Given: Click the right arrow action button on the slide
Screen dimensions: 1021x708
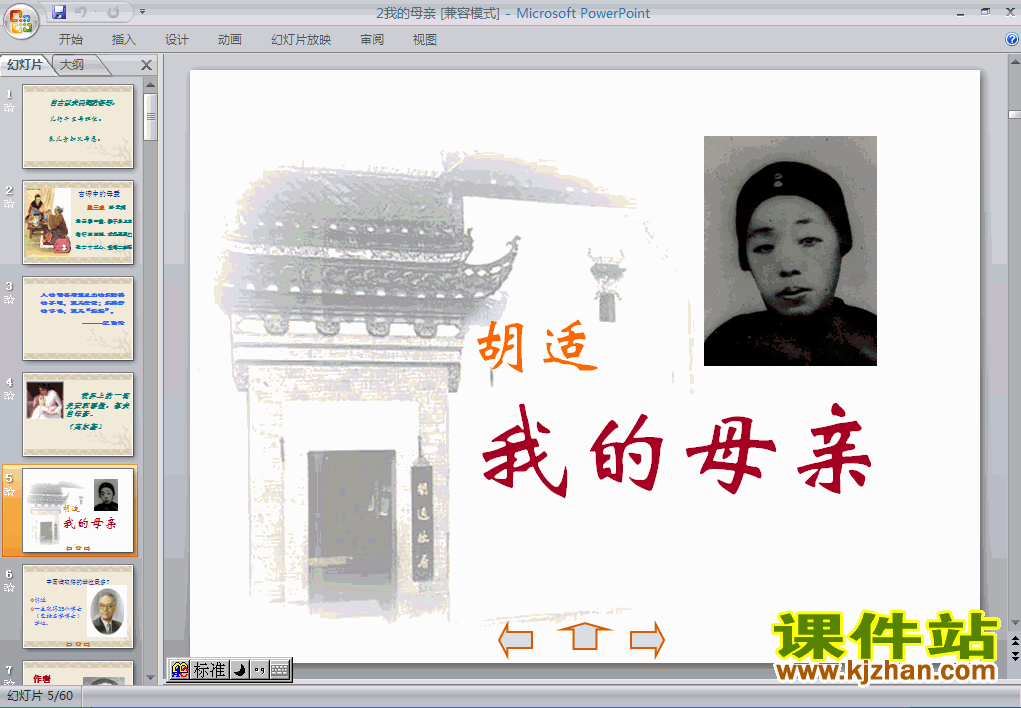Looking at the screenshot, I should click(x=647, y=640).
